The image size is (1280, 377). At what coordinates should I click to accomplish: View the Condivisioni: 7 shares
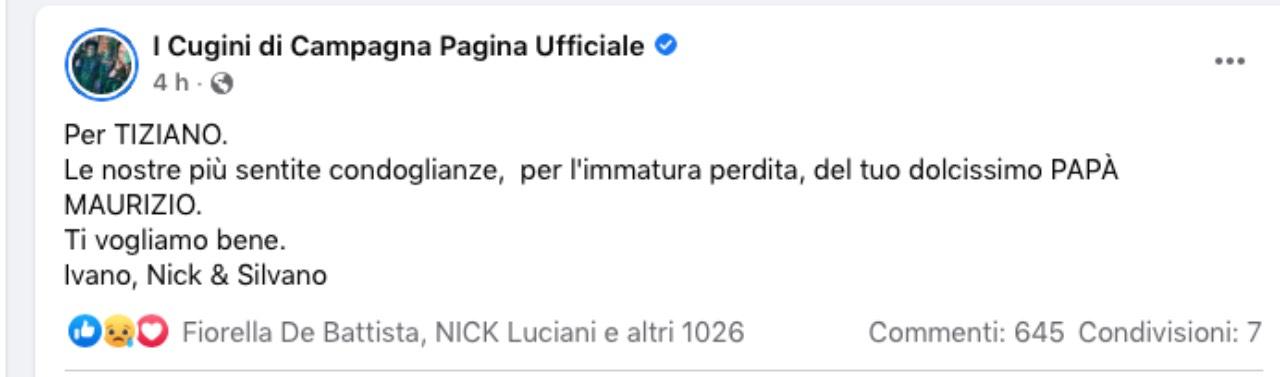(x=1170, y=333)
